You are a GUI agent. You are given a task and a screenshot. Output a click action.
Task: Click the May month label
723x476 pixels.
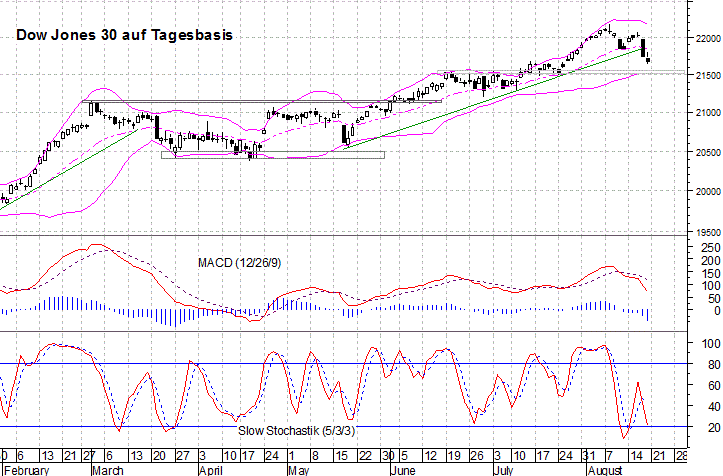[298, 470]
